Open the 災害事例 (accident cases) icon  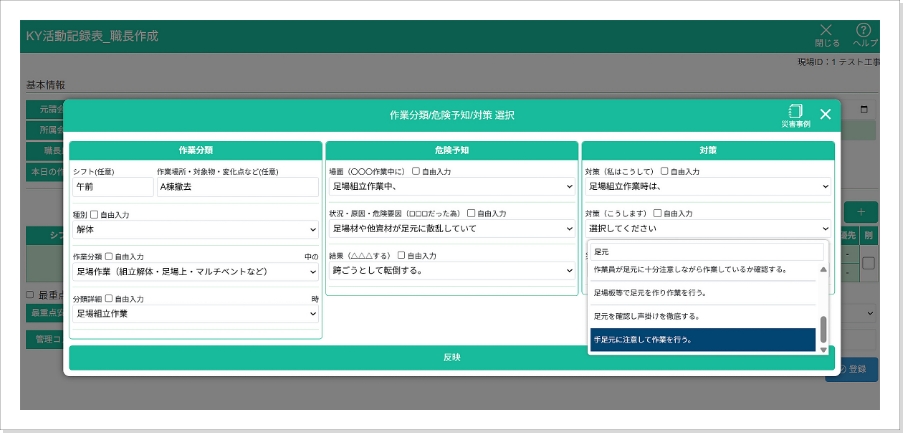(795, 114)
